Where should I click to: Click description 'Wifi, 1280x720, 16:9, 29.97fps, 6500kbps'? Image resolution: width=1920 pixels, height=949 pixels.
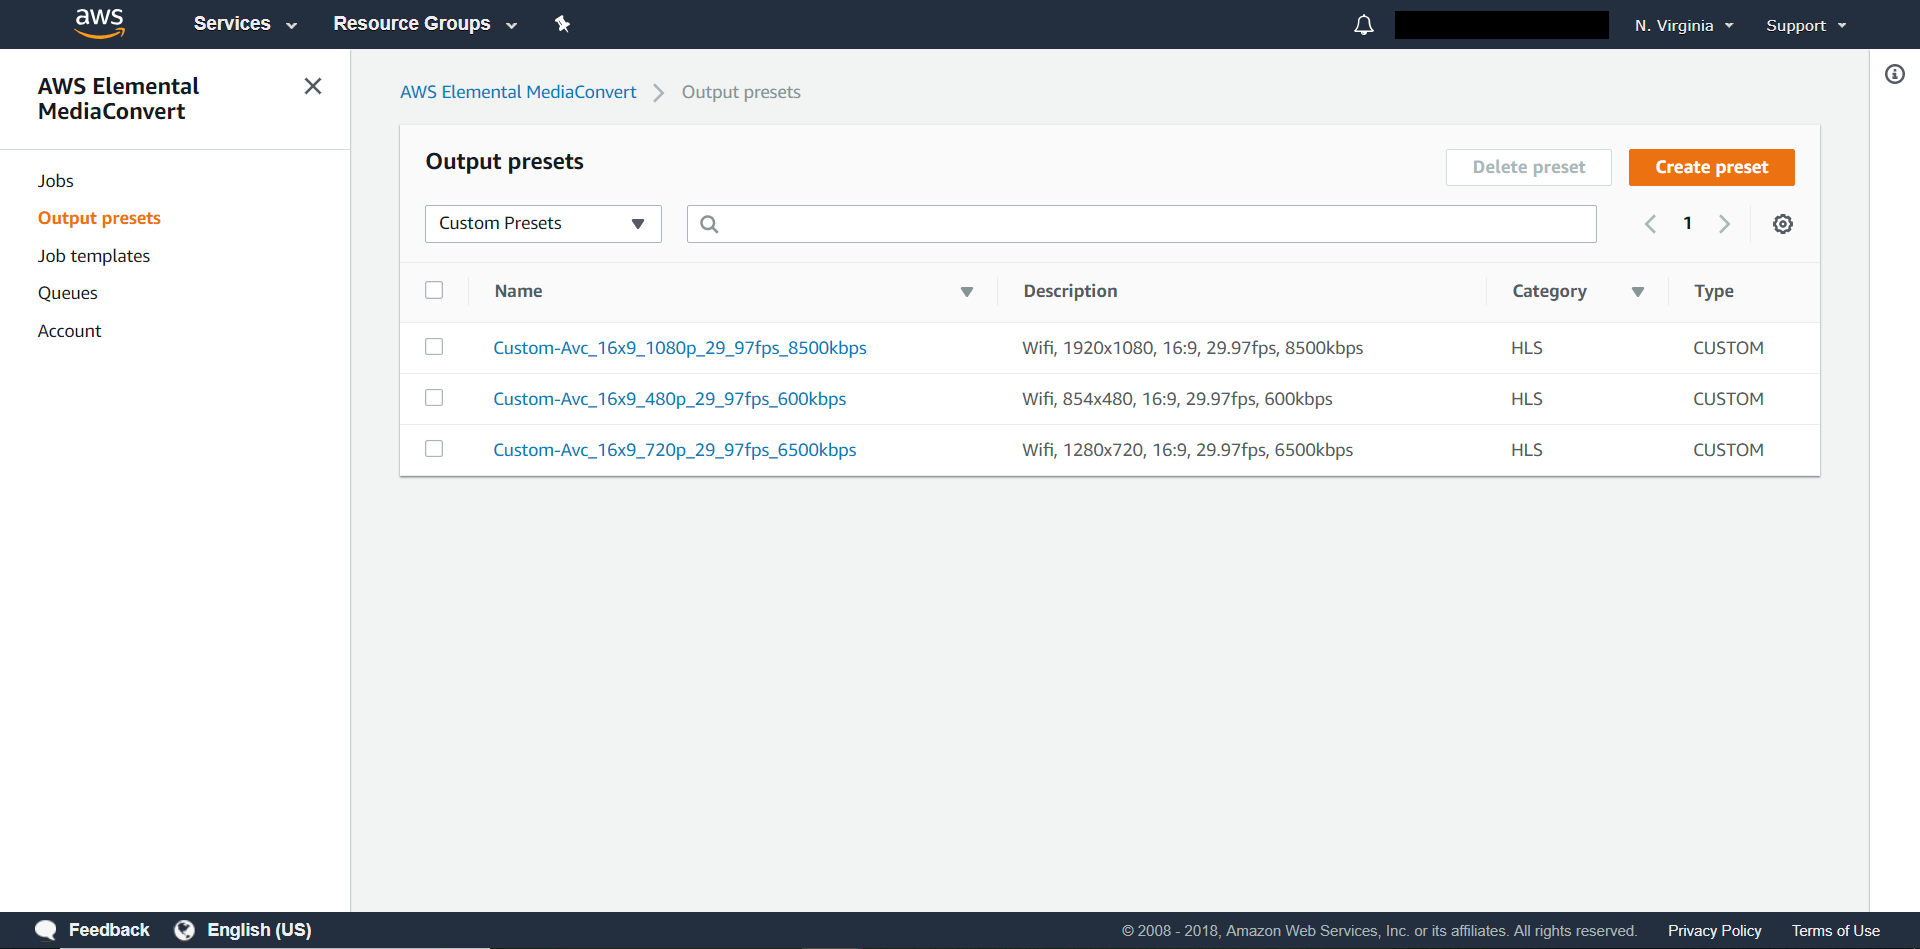point(1188,450)
